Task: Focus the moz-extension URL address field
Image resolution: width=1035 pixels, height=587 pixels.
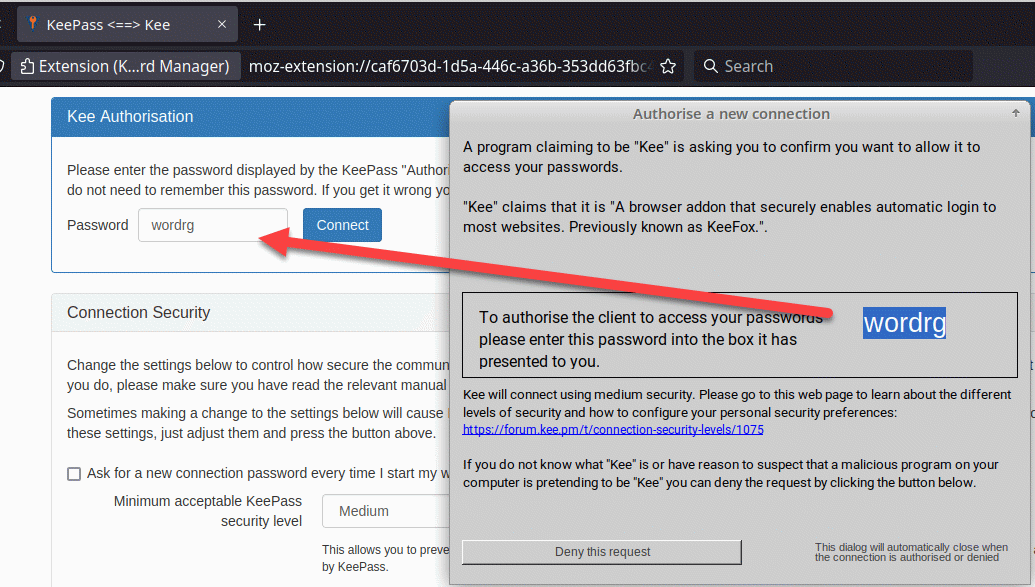Action: point(449,66)
